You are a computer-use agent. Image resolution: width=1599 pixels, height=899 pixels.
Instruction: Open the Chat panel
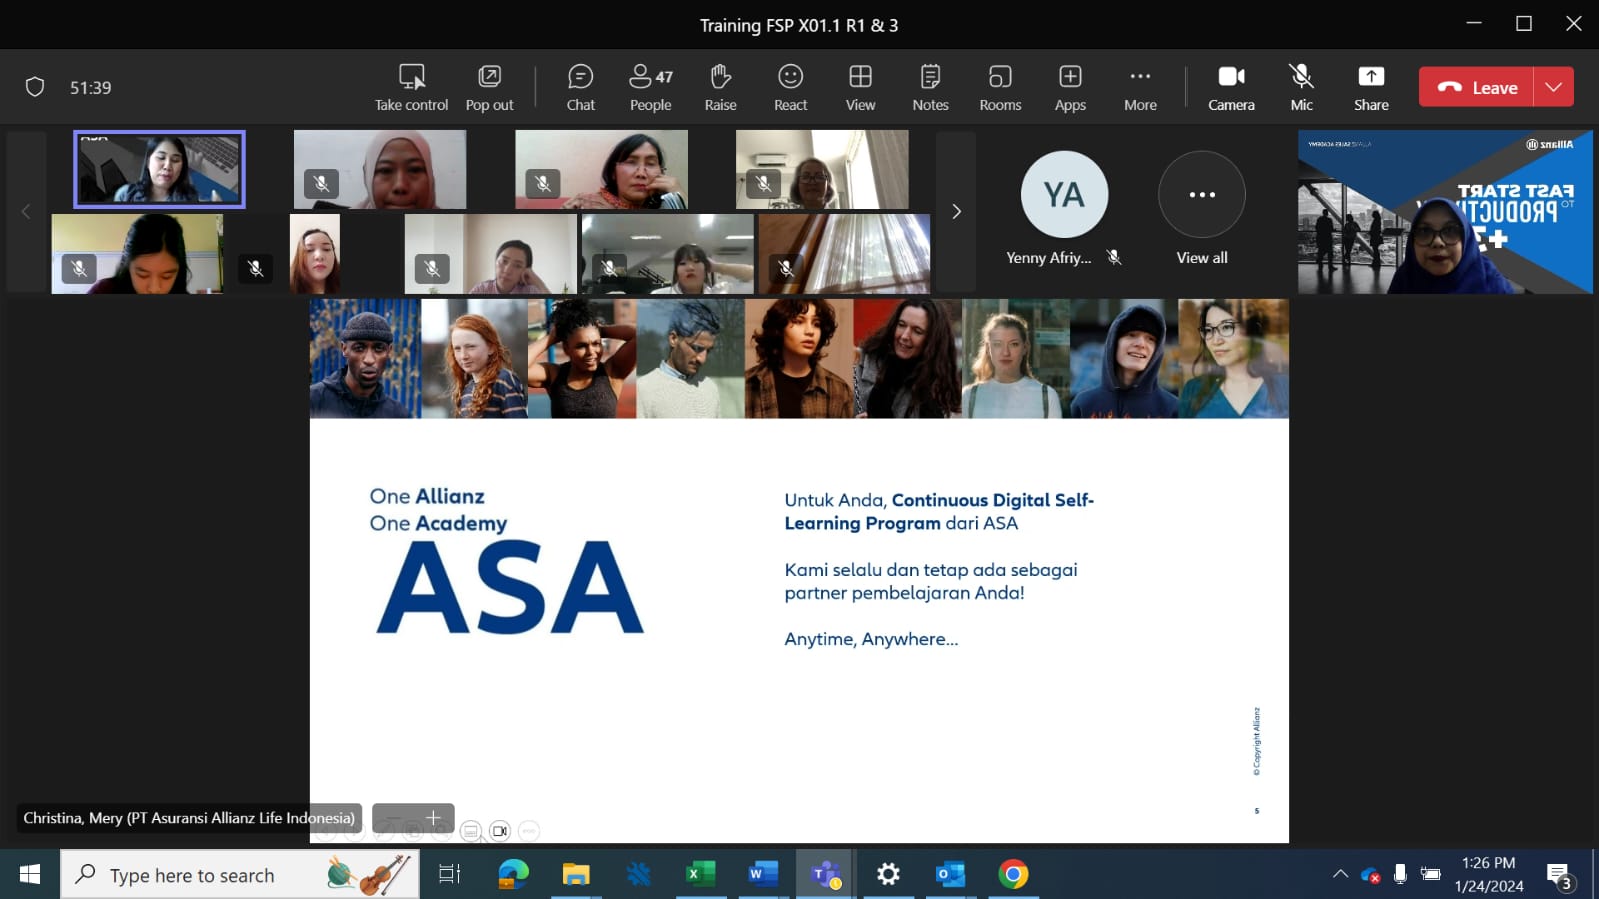click(580, 88)
